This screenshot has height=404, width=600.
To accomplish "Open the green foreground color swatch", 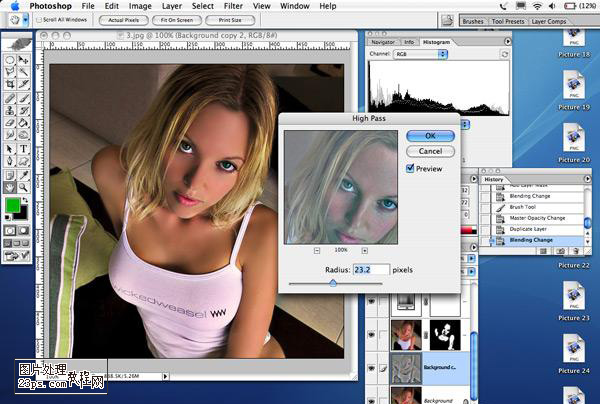I will [x=13, y=205].
